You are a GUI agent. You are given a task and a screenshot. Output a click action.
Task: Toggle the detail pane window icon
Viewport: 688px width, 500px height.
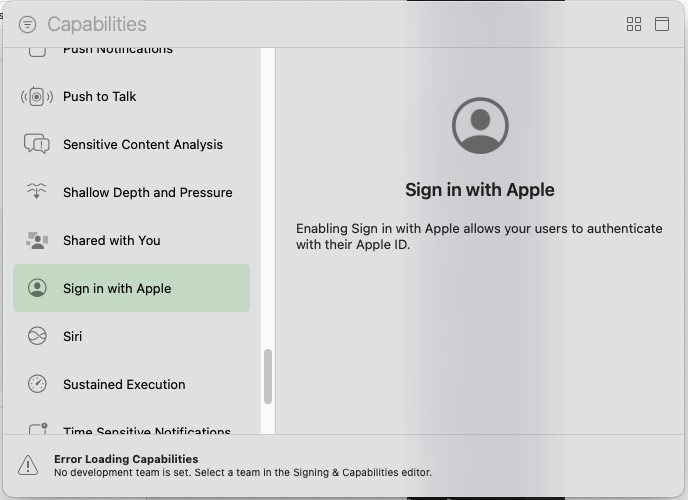(662, 24)
